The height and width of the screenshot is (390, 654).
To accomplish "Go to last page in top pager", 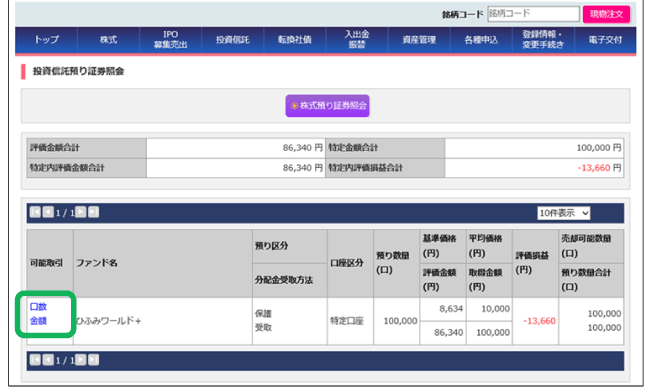I will (93, 212).
